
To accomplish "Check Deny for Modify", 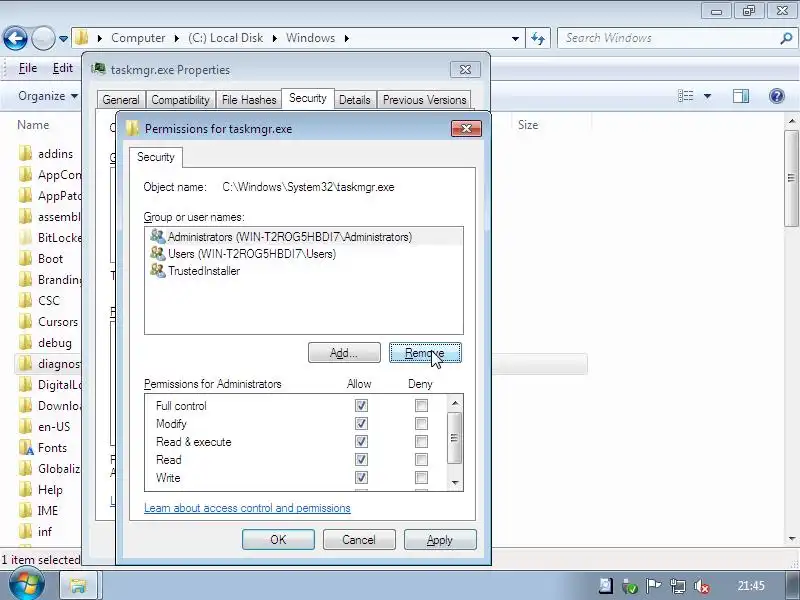I will pos(421,423).
